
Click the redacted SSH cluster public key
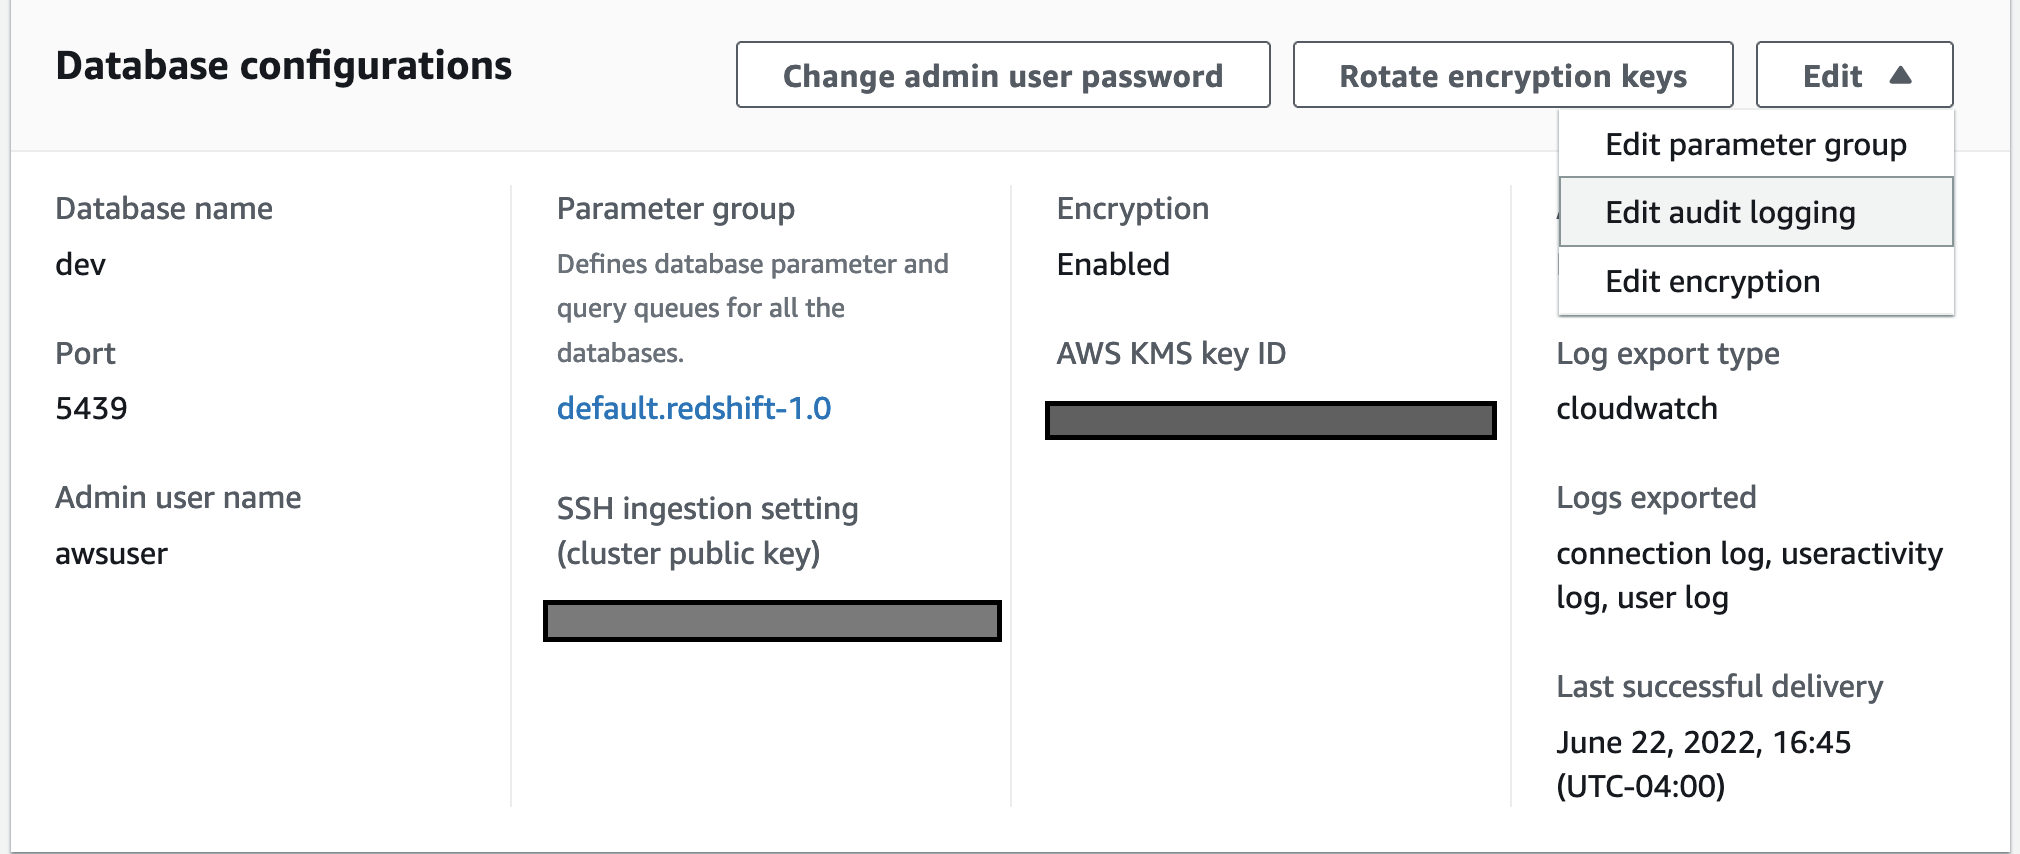tap(772, 621)
